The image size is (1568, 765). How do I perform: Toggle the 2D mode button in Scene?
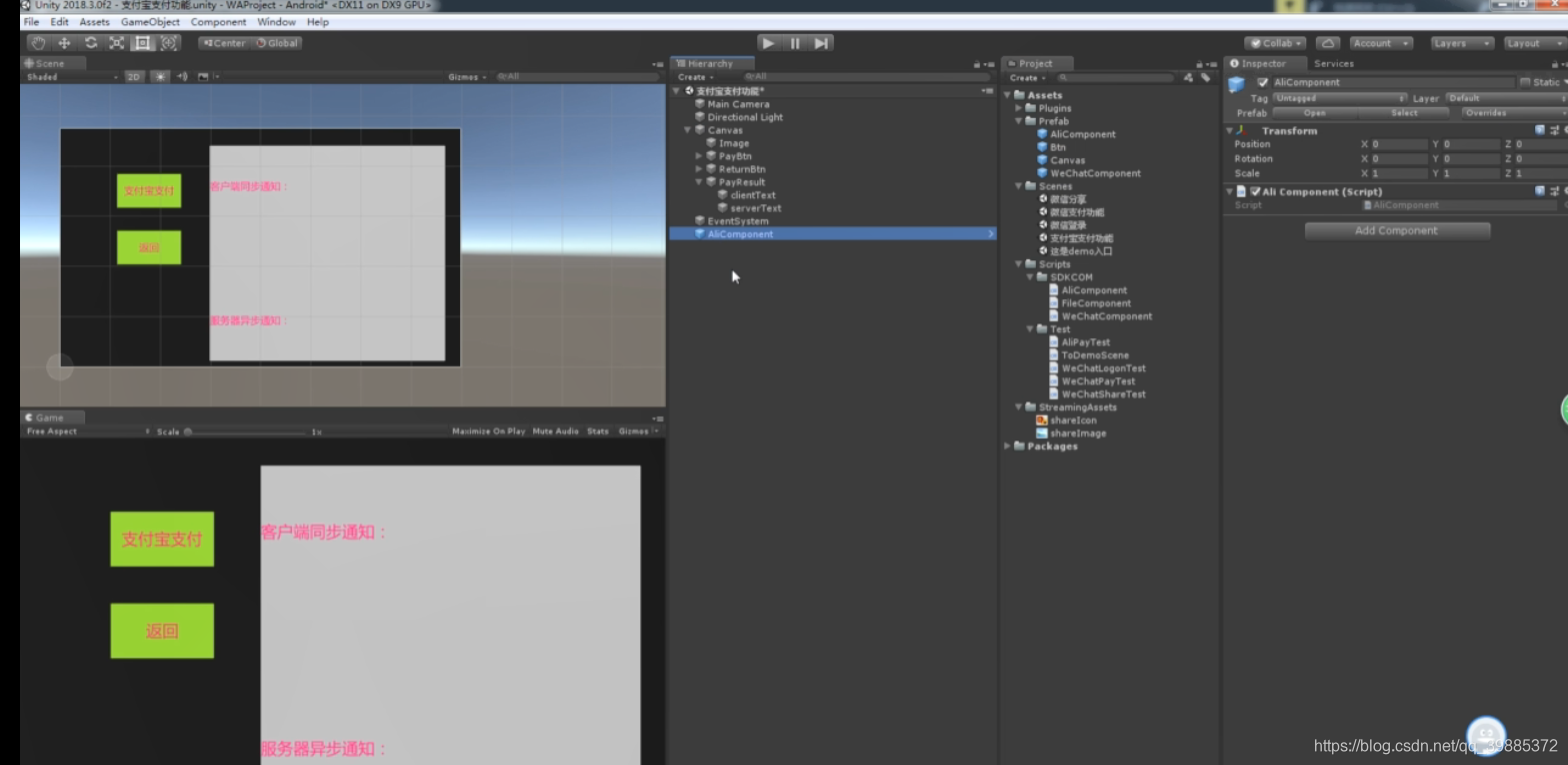[x=134, y=76]
